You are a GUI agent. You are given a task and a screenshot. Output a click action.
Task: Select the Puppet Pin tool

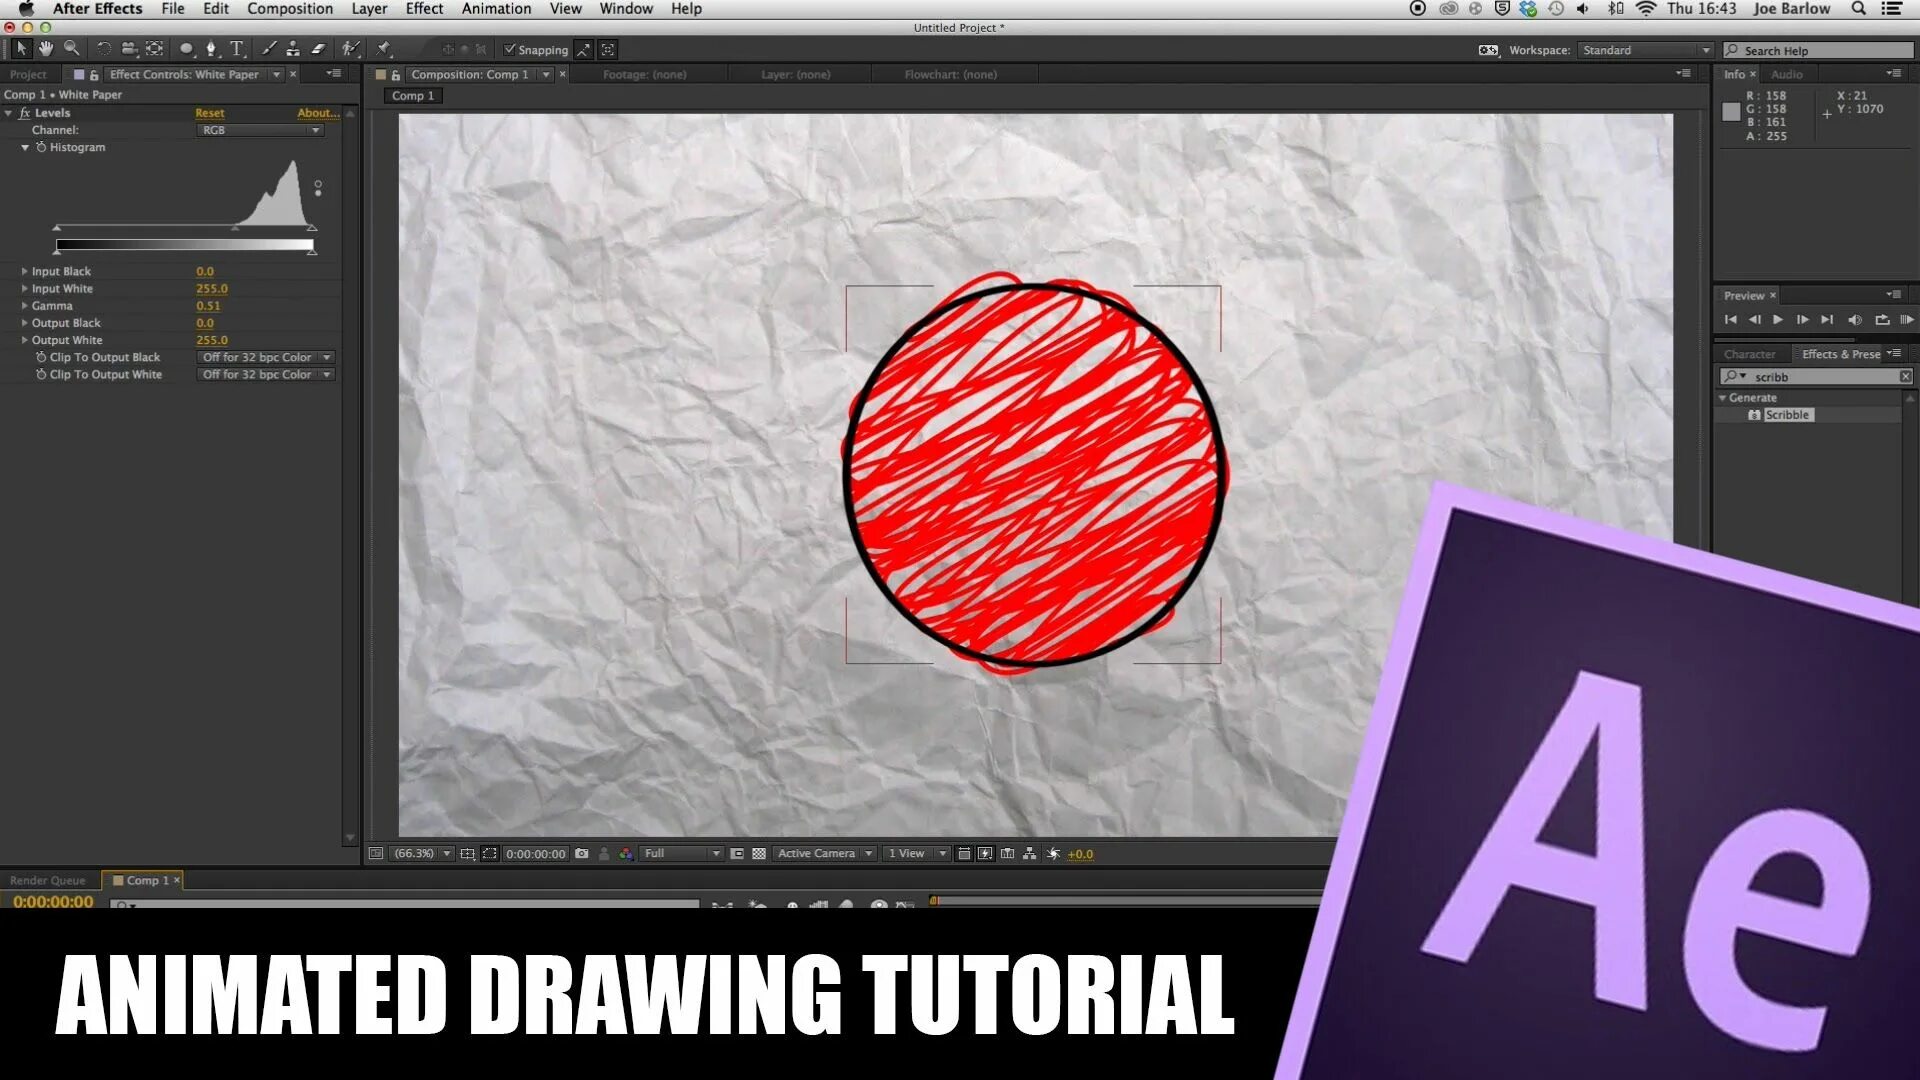383,48
